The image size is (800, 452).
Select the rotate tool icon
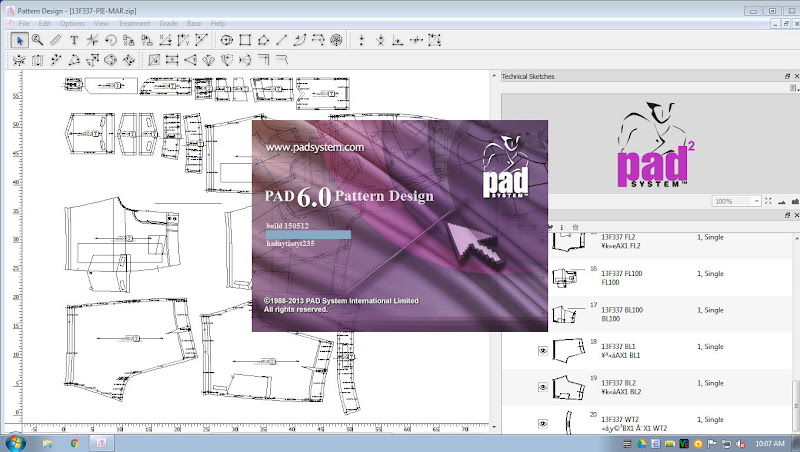[111, 40]
